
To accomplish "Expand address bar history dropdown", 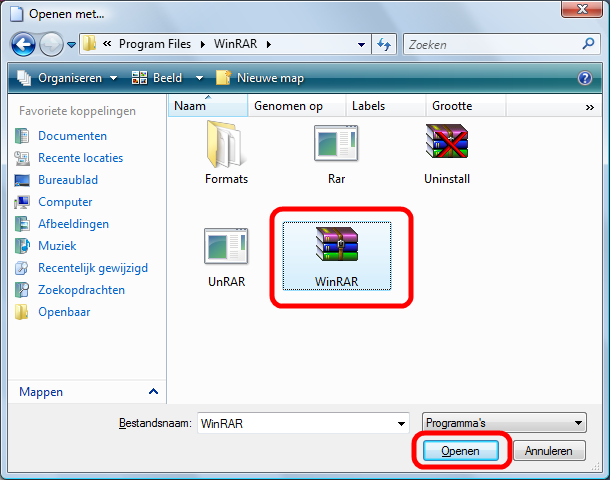I will (x=361, y=45).
